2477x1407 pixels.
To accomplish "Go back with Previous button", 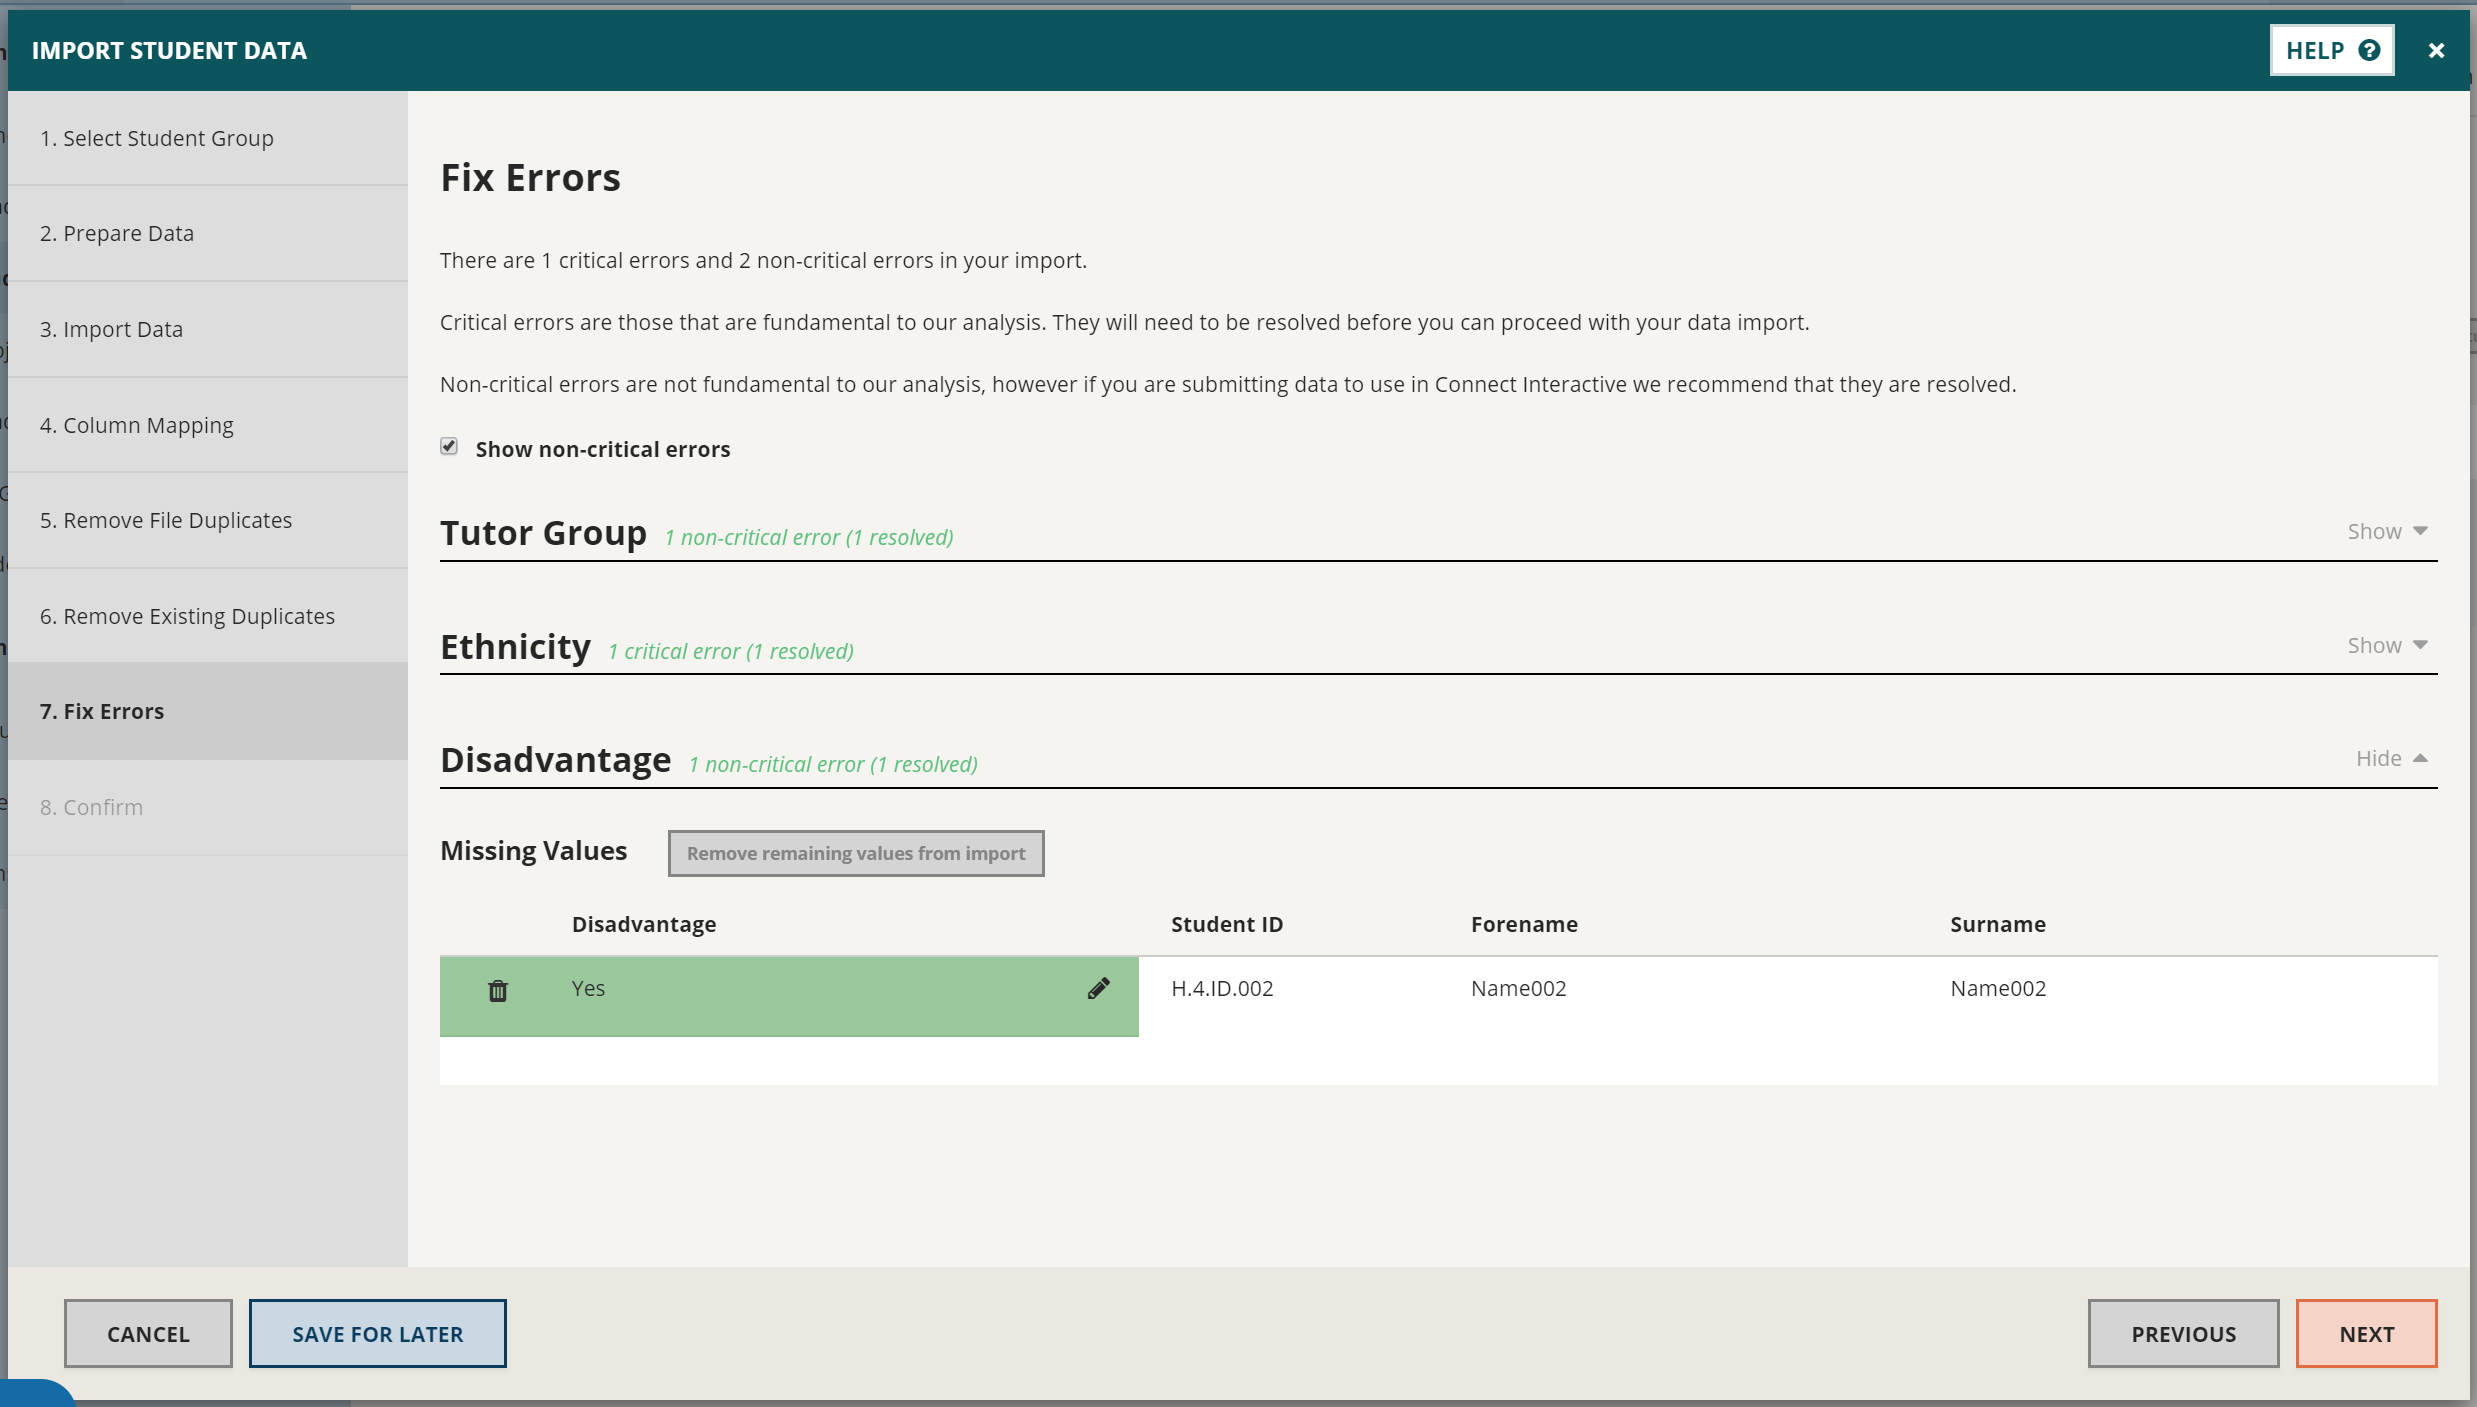I will click(2183, 1333).
